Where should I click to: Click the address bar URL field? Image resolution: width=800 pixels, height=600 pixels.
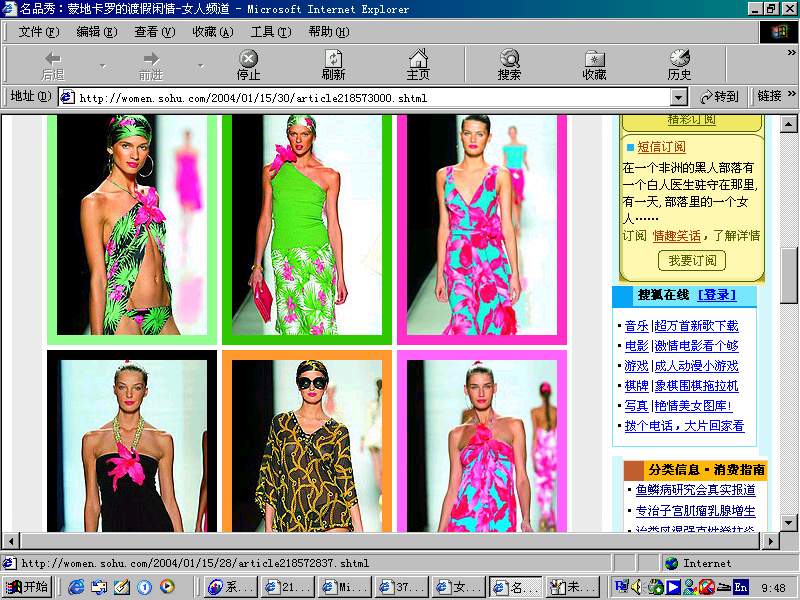point(372,97)
